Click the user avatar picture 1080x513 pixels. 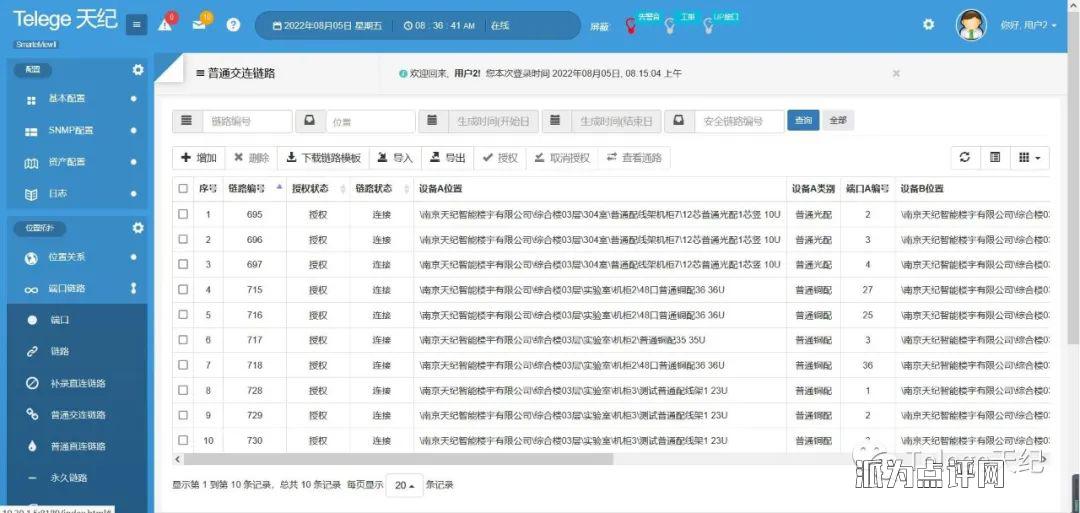click(971, 25)
